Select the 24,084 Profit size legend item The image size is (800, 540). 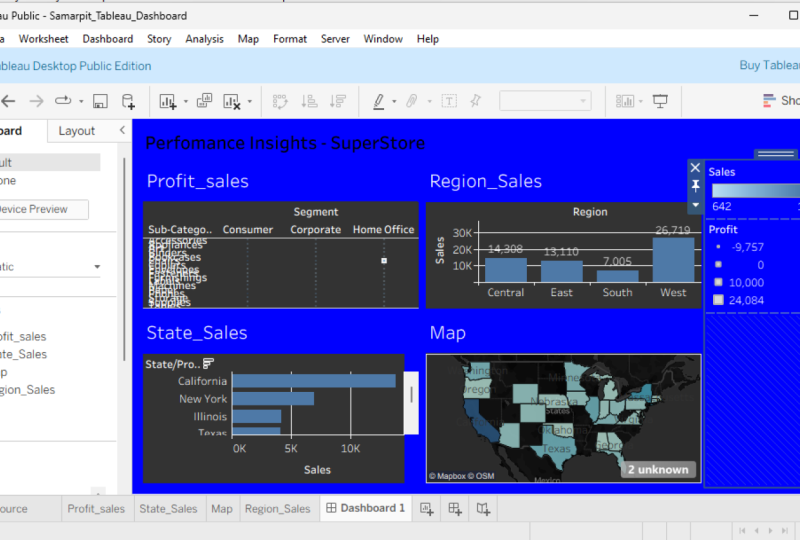coord(739,300)
